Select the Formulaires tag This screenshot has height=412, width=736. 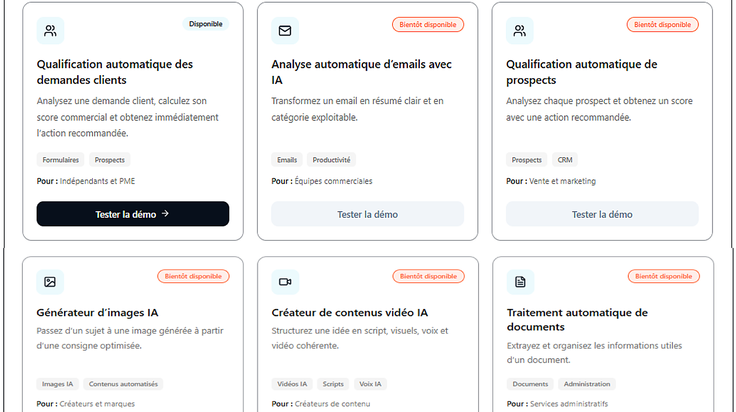point(61,160)
